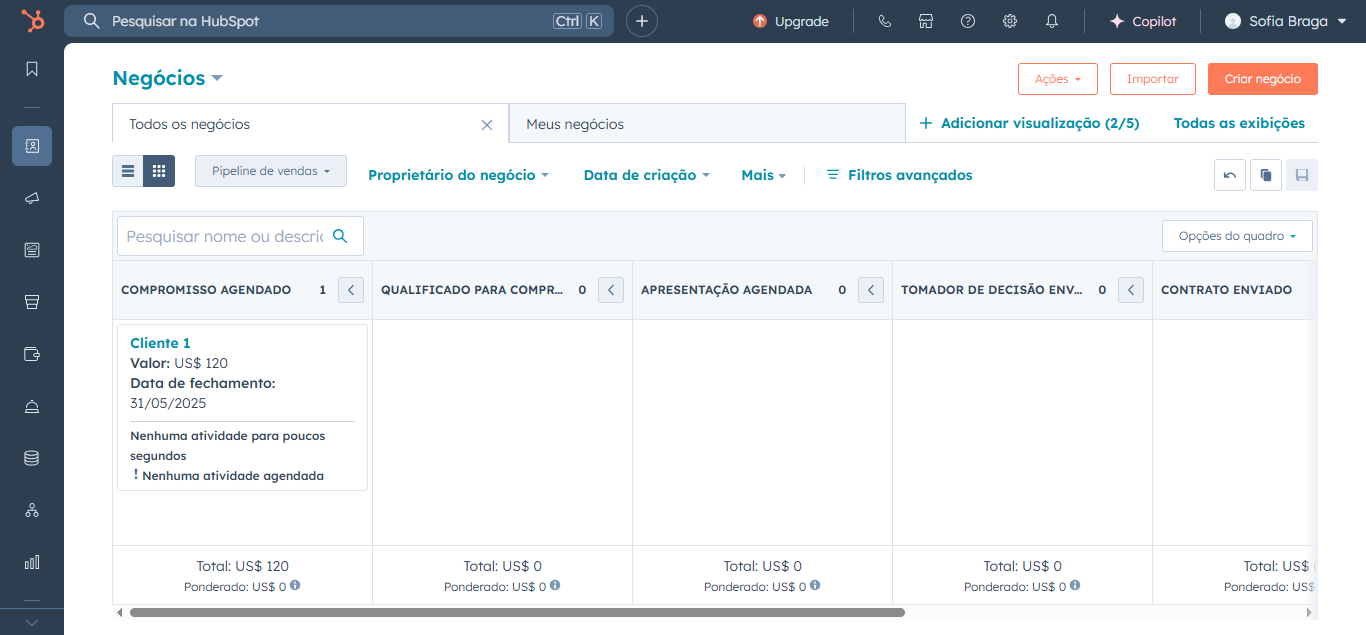The image size is (1366, 635).
Task: Select the board view grid toggle
Action: coord(158,171)
